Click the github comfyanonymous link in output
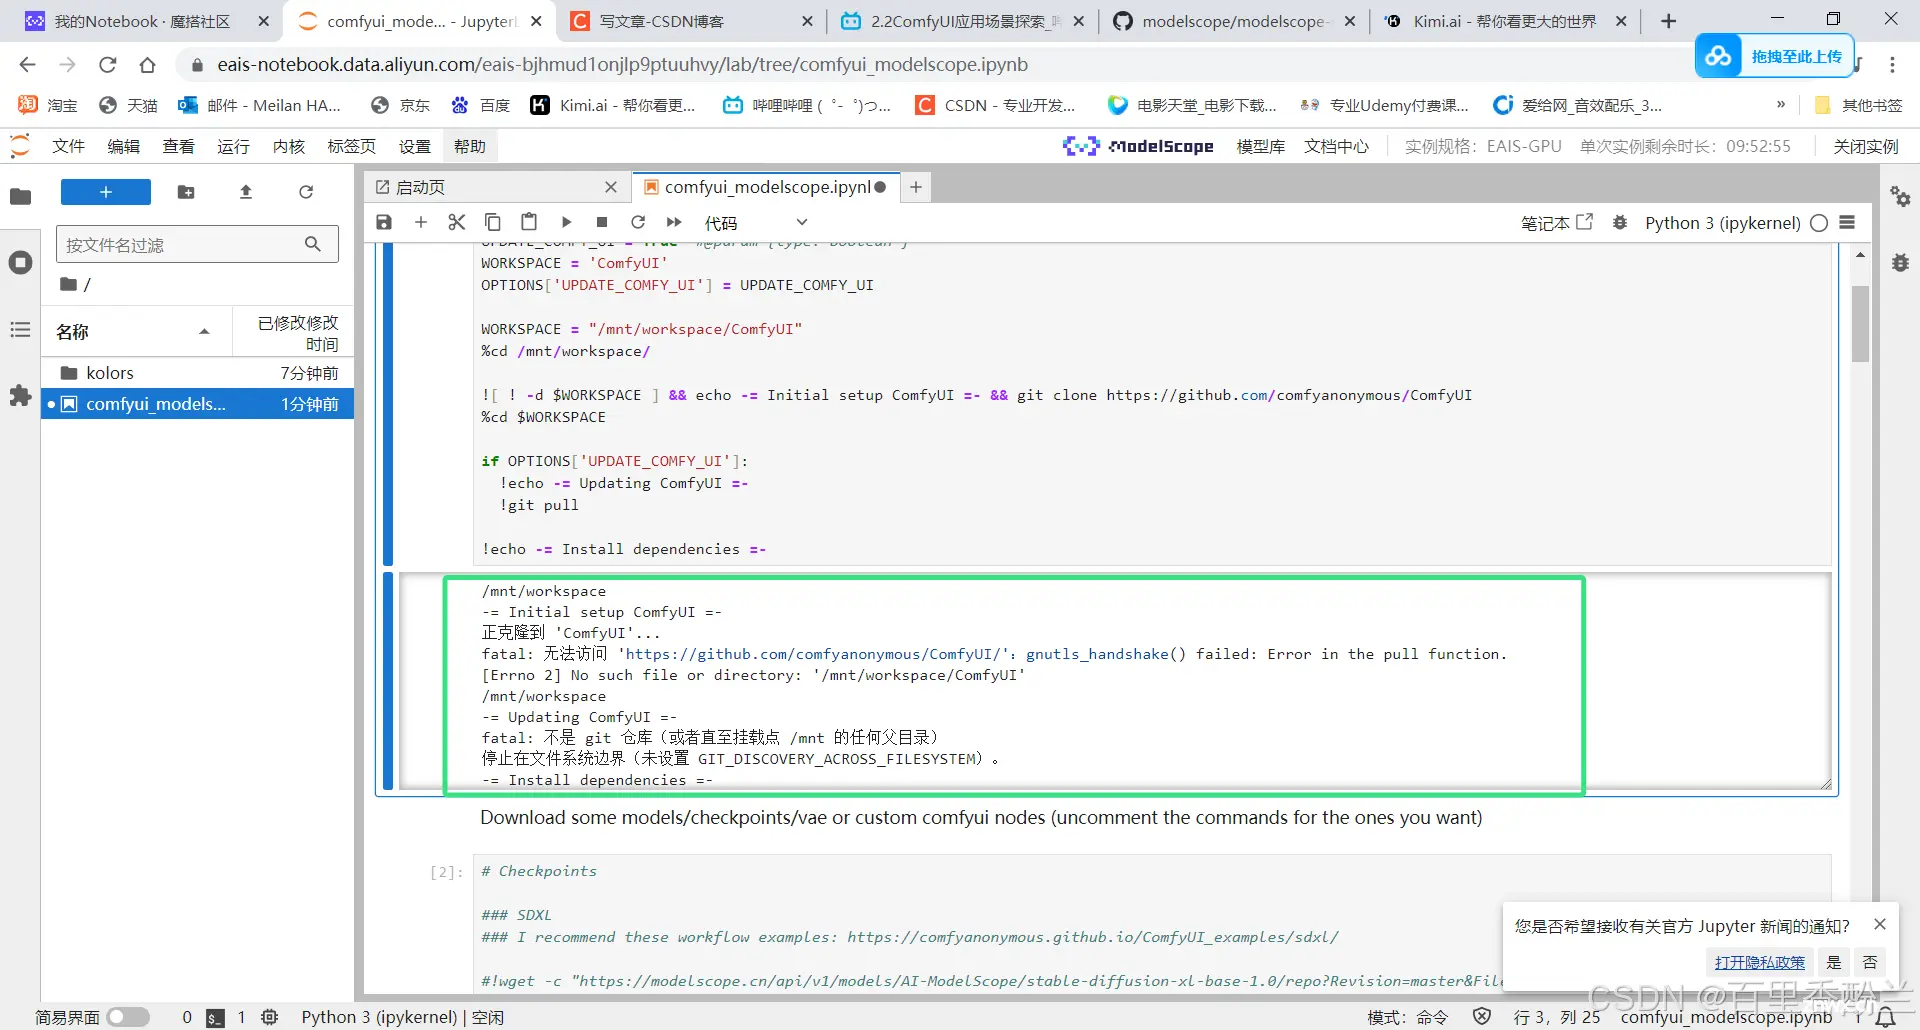1920x1030 pixels. [x=816, y=654]
